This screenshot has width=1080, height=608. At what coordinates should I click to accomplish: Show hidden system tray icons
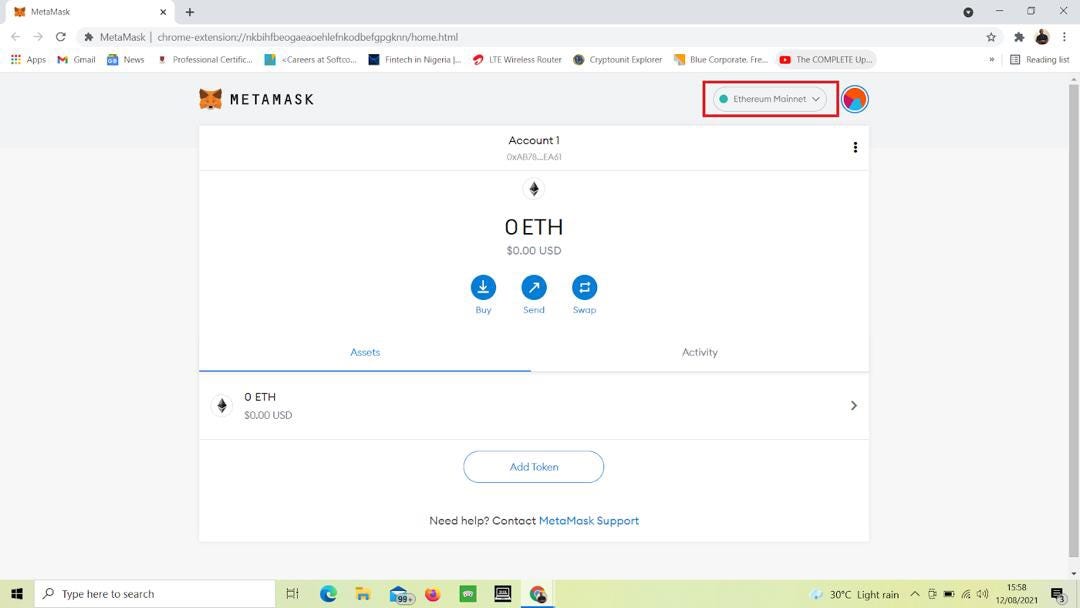[x=915, y=594]
